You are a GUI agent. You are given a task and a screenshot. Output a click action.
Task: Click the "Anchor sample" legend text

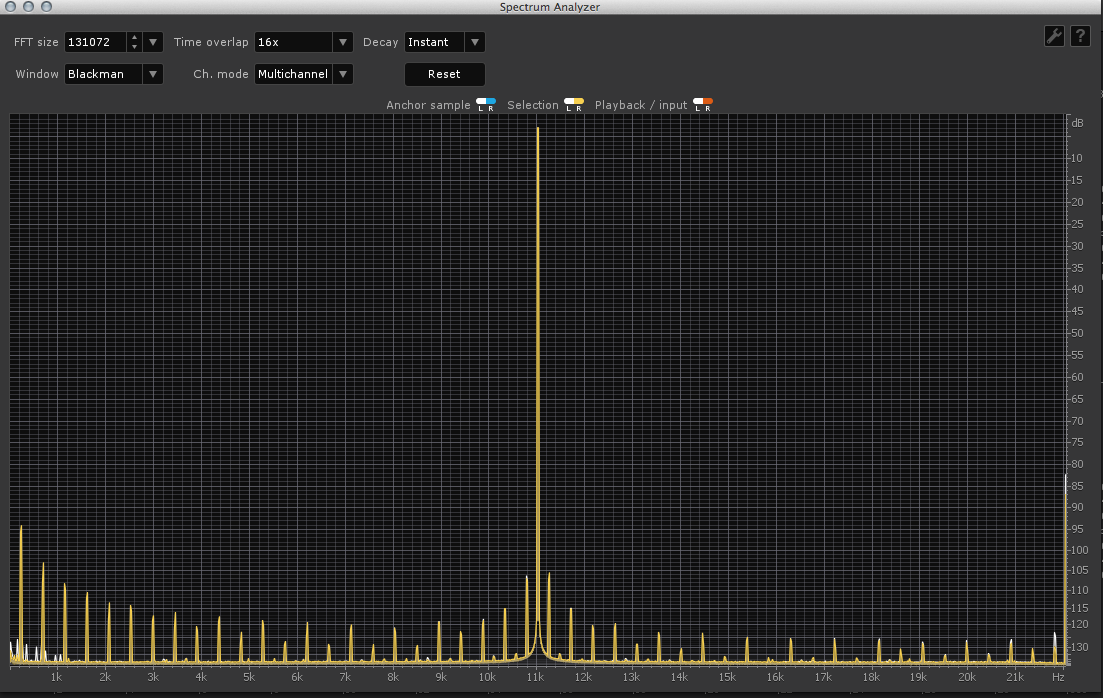[428, 105]
